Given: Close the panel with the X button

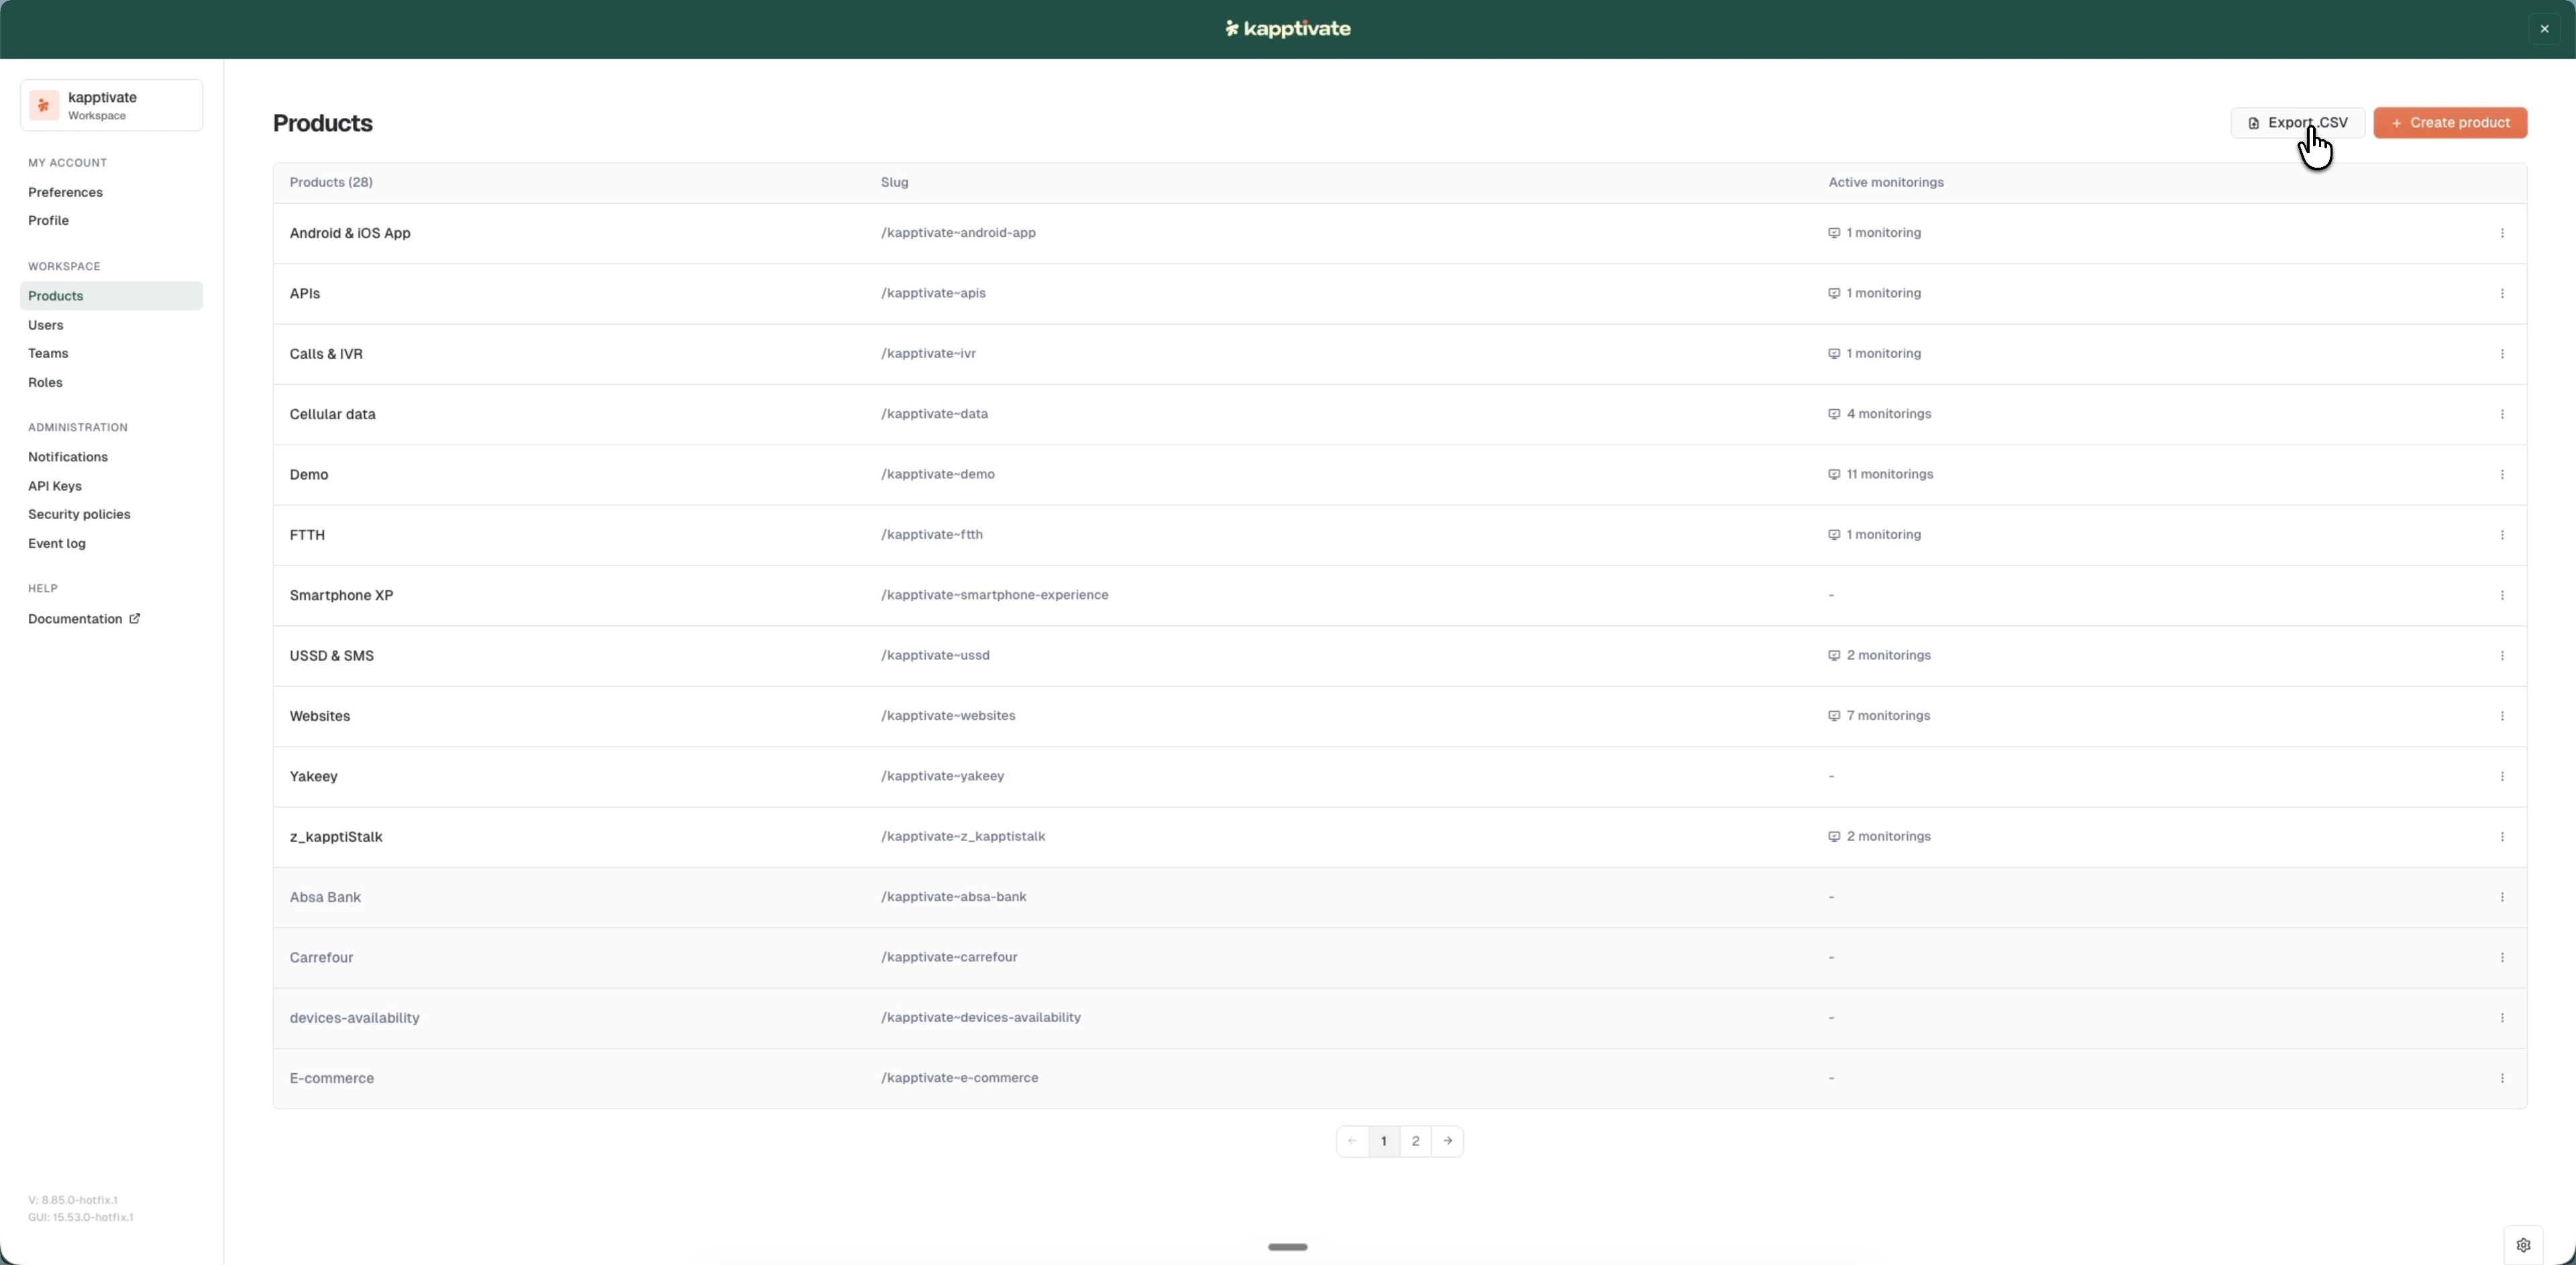Looking at the screenshot, I should point(2545,29).
